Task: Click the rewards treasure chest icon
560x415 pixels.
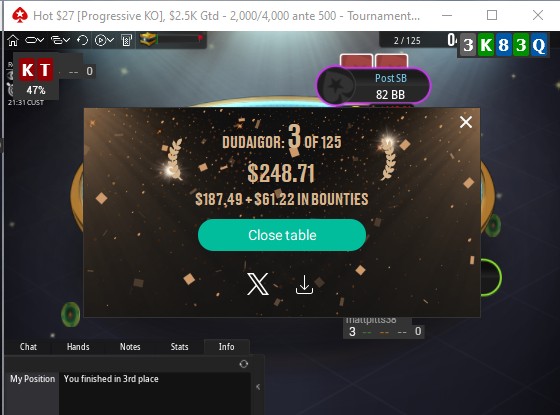Action: [148, 40]
